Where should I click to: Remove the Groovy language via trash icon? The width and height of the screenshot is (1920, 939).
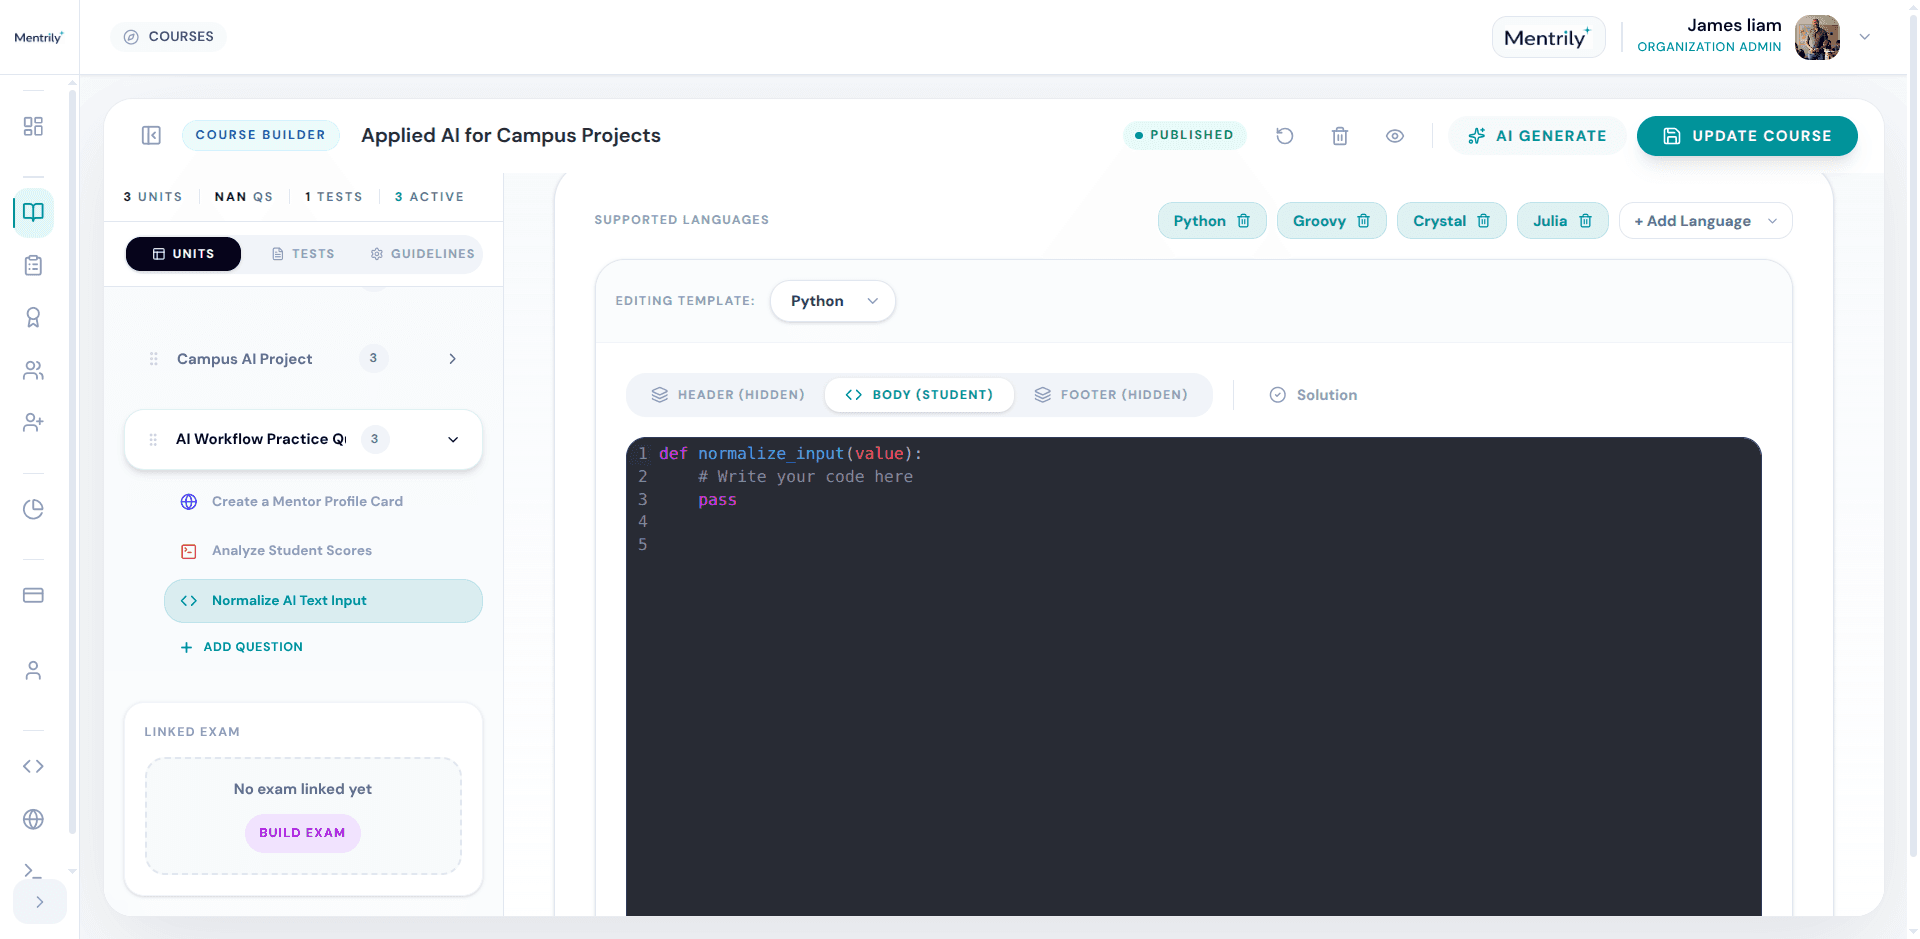1364,221
